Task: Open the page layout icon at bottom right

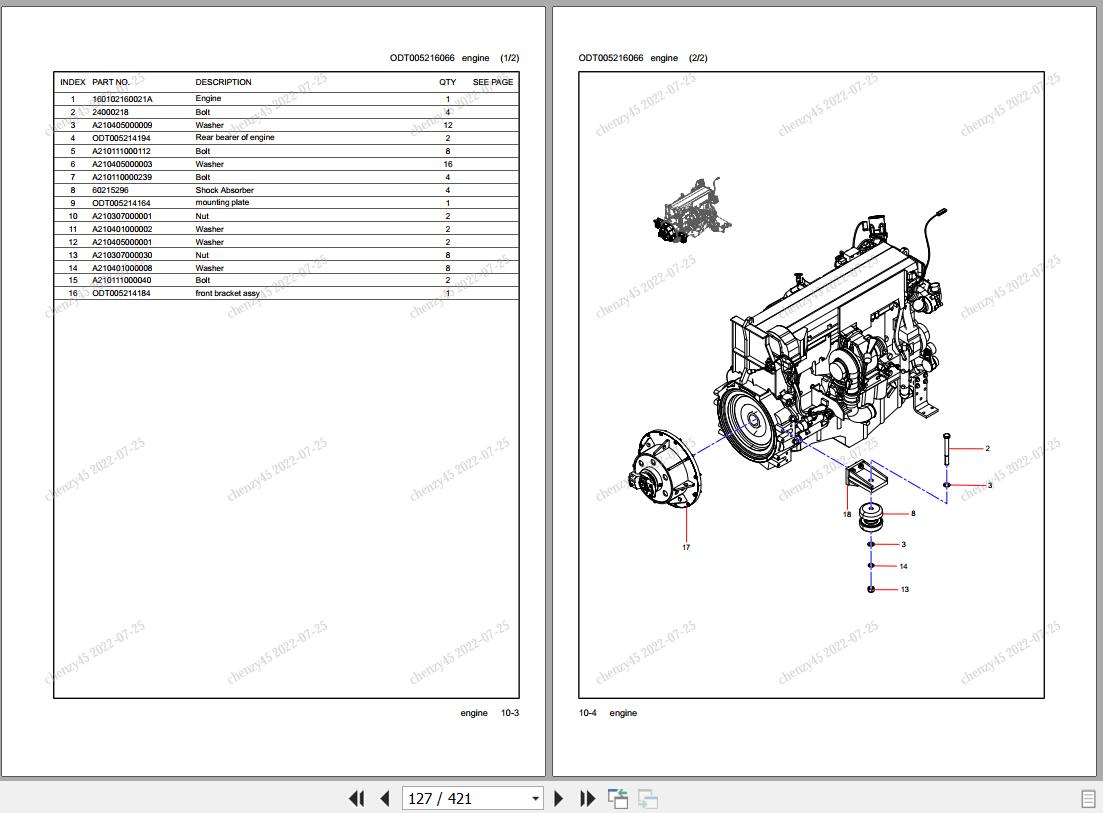Action: coord(1088,798)
